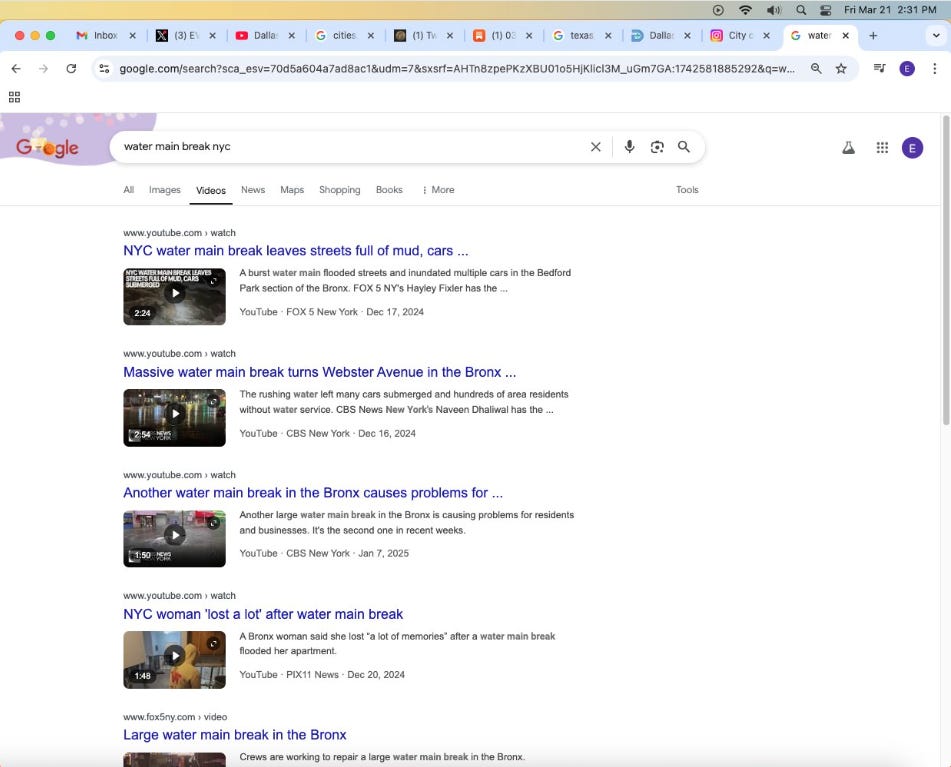The height and width of the screenshot is (767, 951).
Task: Go back to the previous page
Action: click(x=16, y=69)
